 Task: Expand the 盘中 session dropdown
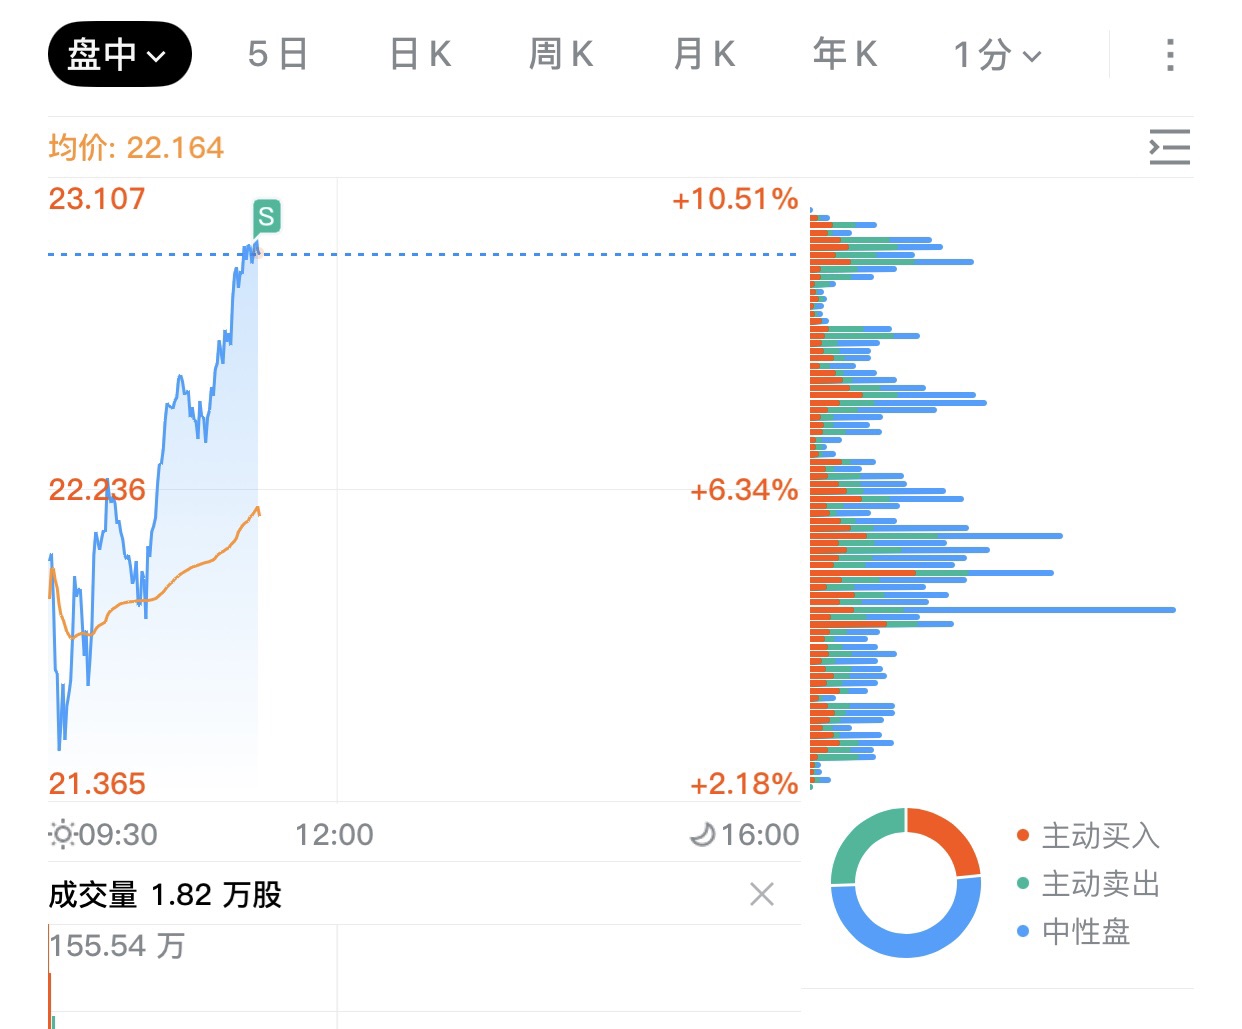click(x=119, y=54)
